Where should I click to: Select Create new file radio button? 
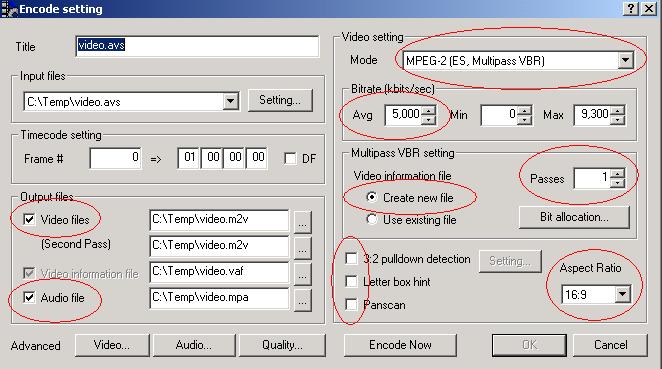coord(372,197)
